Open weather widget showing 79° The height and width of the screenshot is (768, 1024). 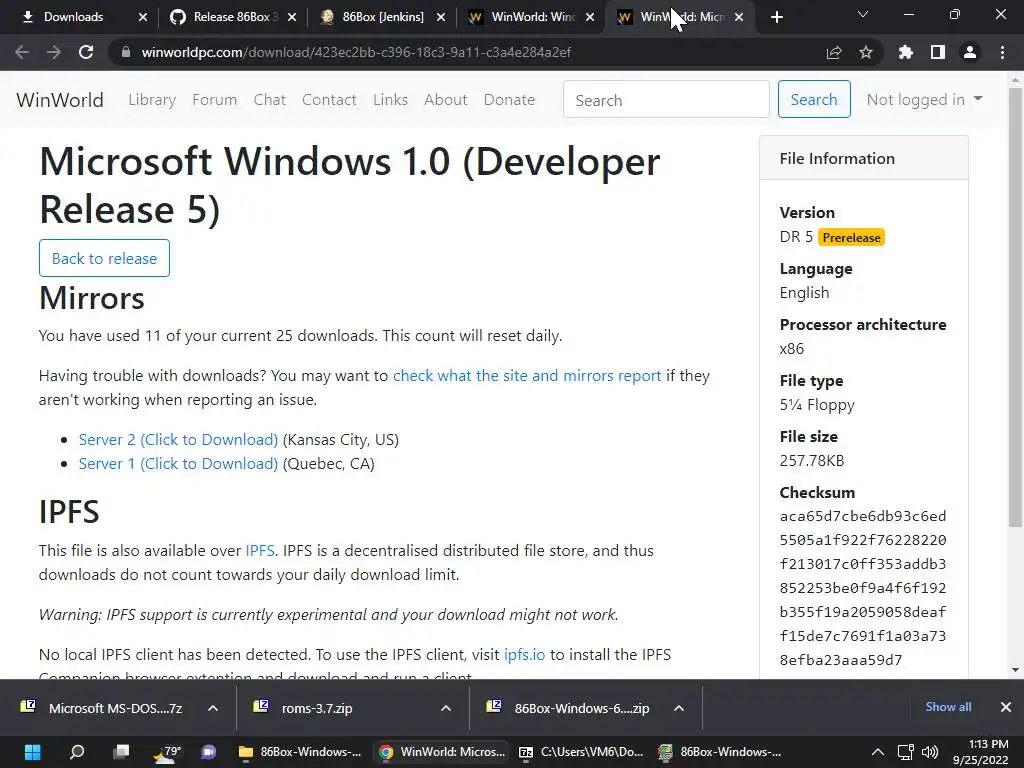pyautogui.click(x=167, y=752)
